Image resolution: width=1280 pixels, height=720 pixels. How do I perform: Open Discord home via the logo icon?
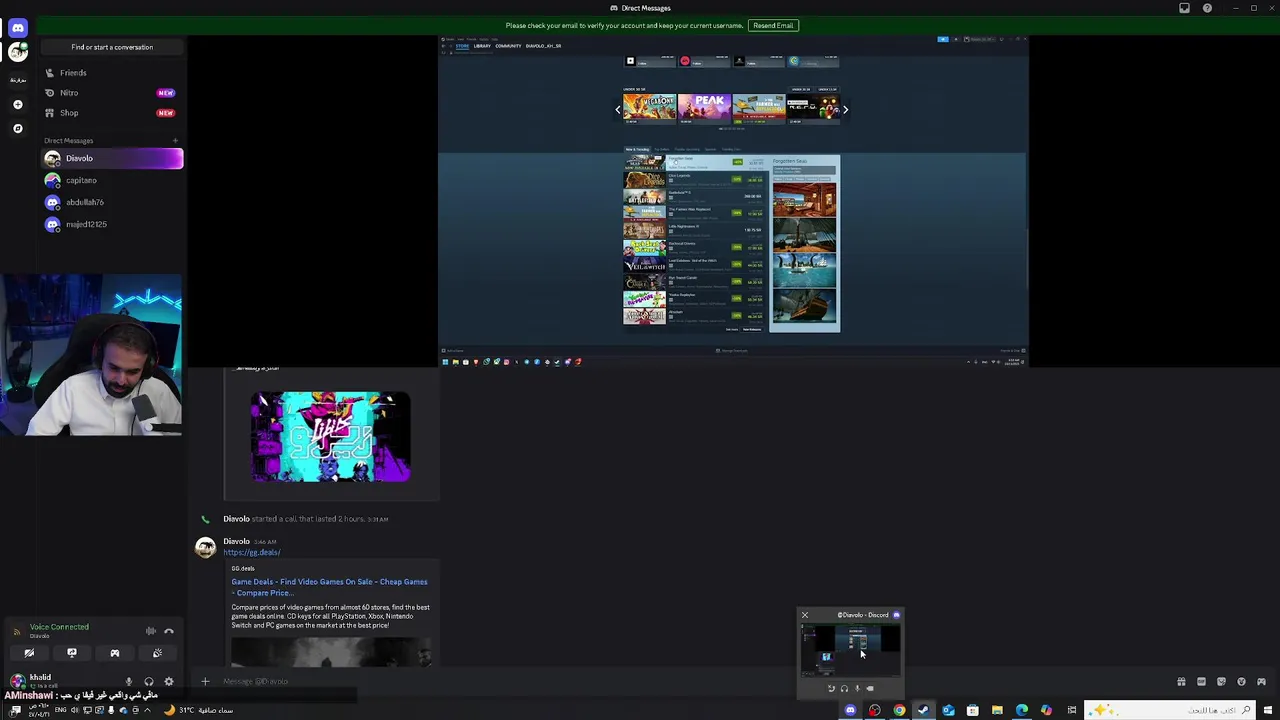[x=18, y=28]
